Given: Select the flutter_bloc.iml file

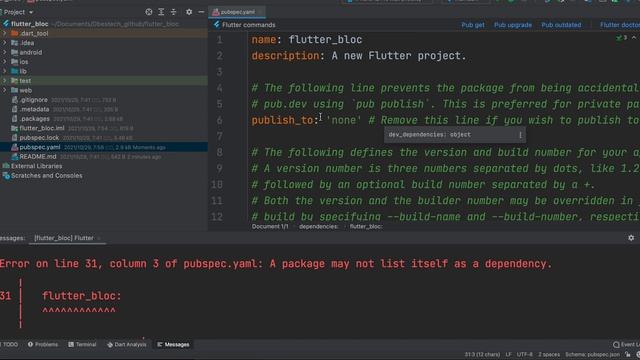Looking at the screenshot, I should click(42, 128).
